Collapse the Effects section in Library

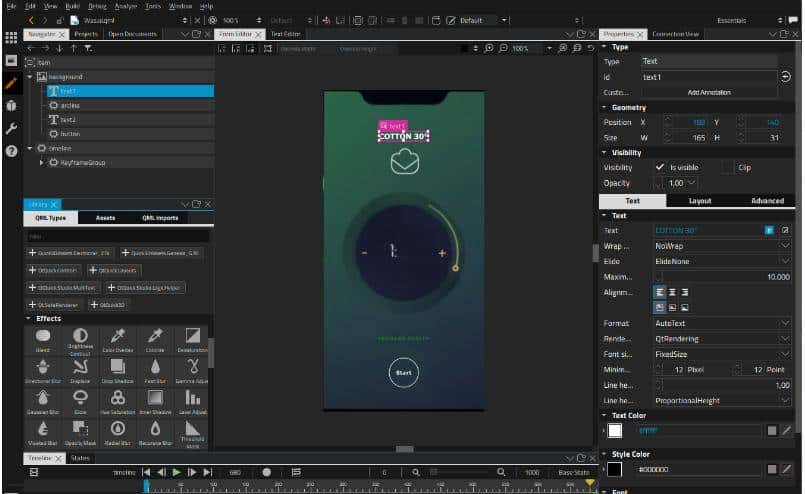click(28, 319)
